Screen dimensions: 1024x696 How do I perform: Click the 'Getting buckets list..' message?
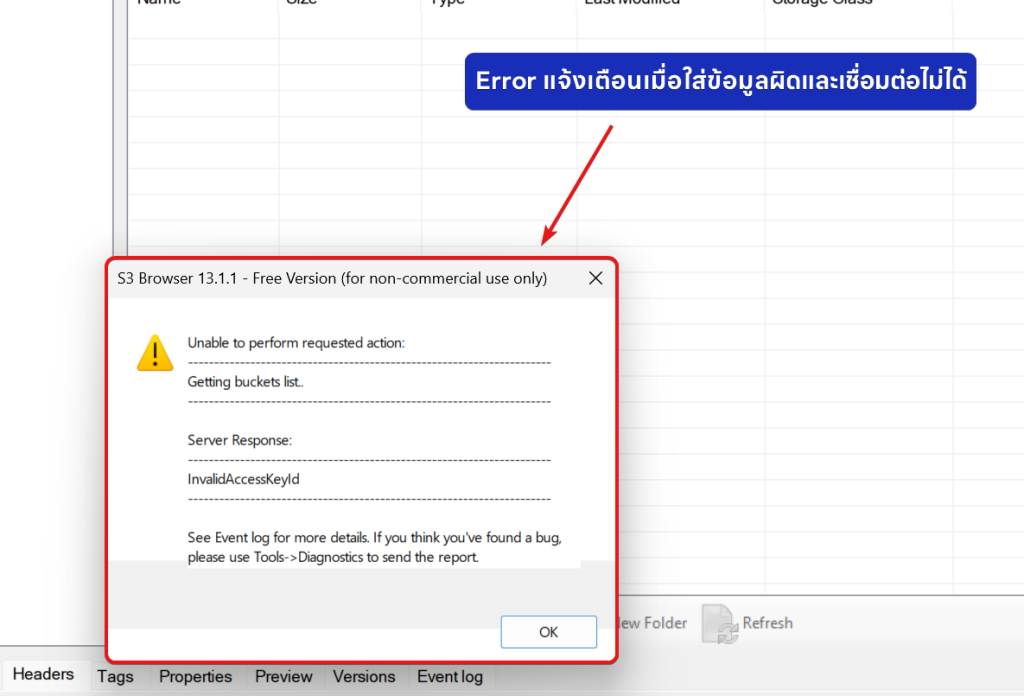pos(245,381)
